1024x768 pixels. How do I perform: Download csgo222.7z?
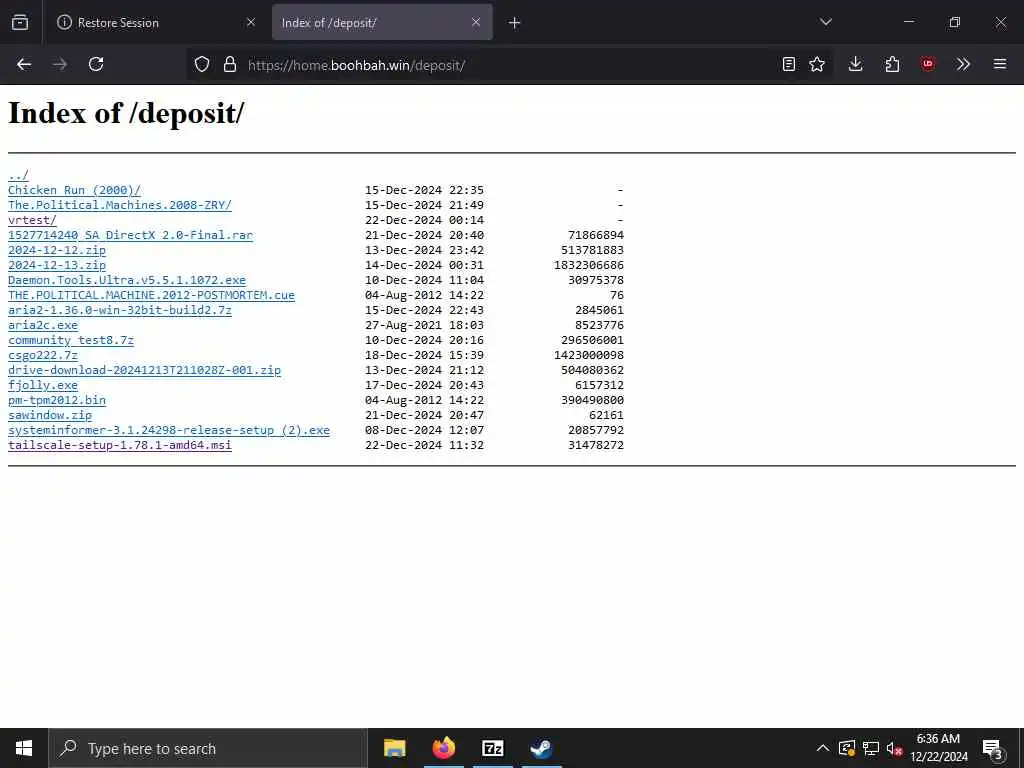(x=42, y=355)
